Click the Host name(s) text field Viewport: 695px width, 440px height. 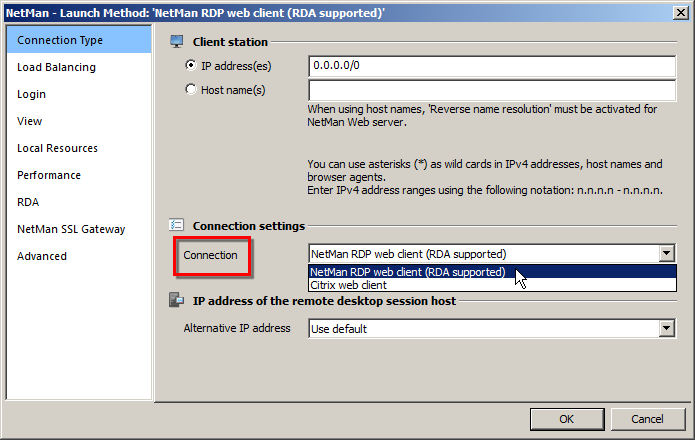(492, 90)
